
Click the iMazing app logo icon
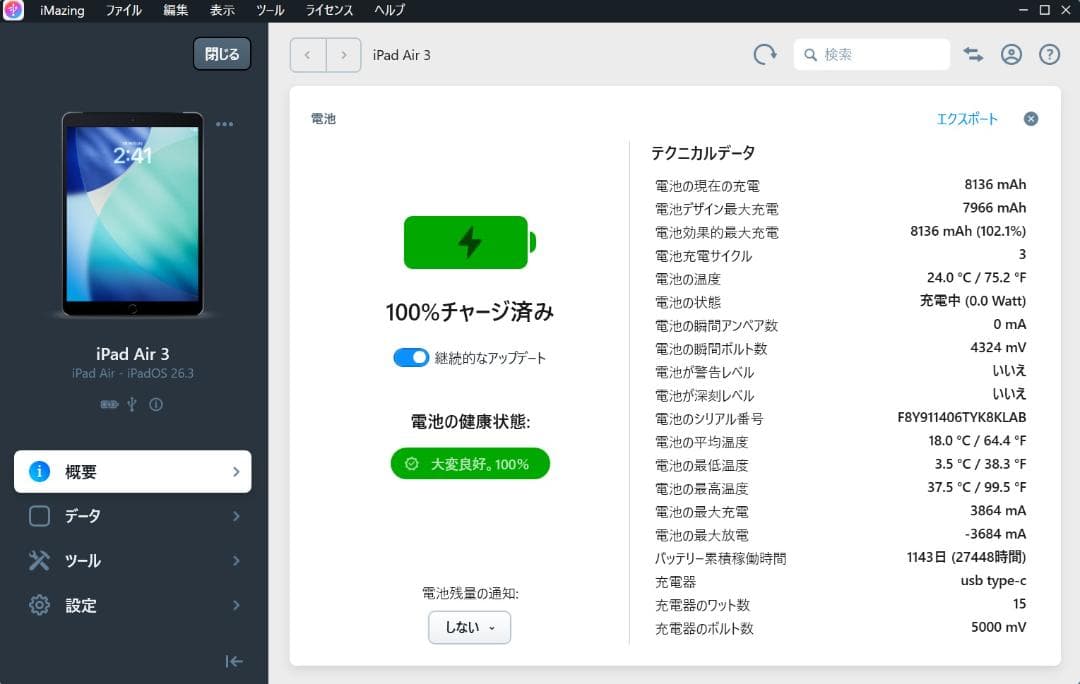[x=13, y=10]
